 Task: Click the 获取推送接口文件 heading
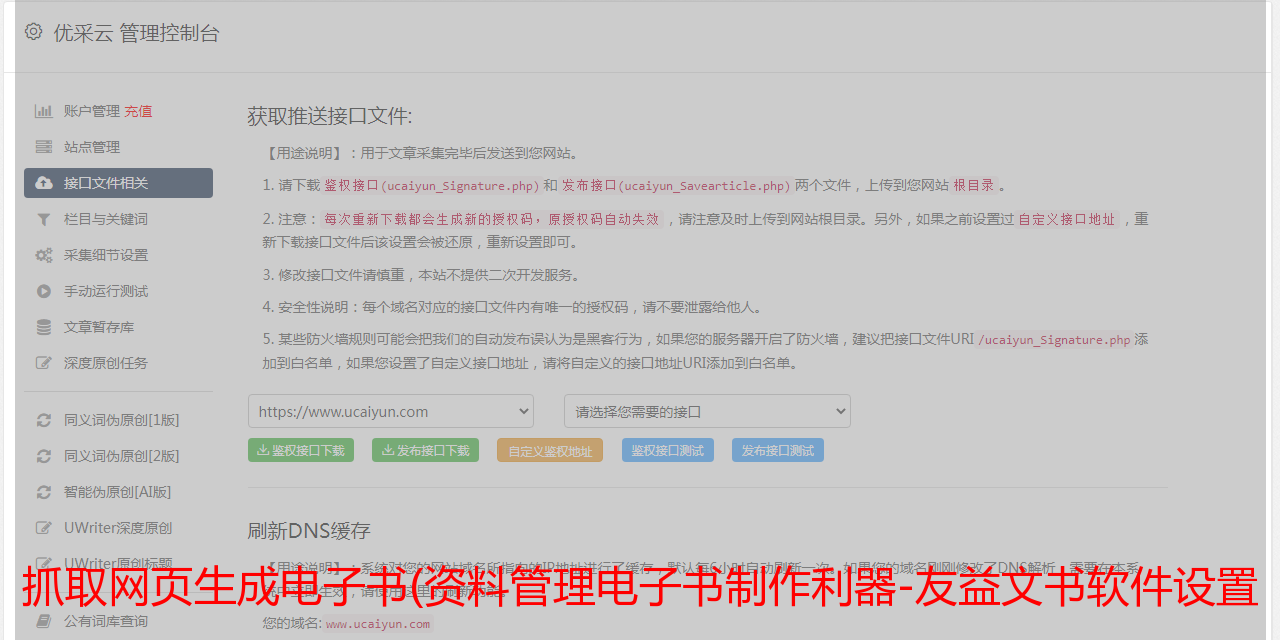tap(330, 116)
